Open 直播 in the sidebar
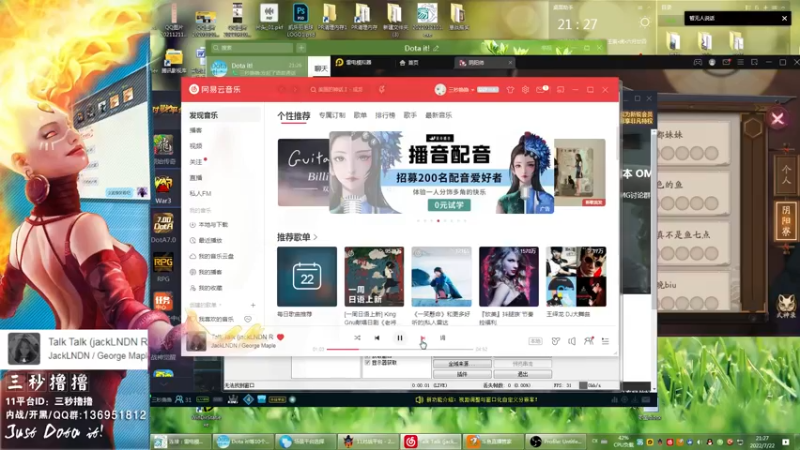800x450 pixels. click(x=196, y=178)
